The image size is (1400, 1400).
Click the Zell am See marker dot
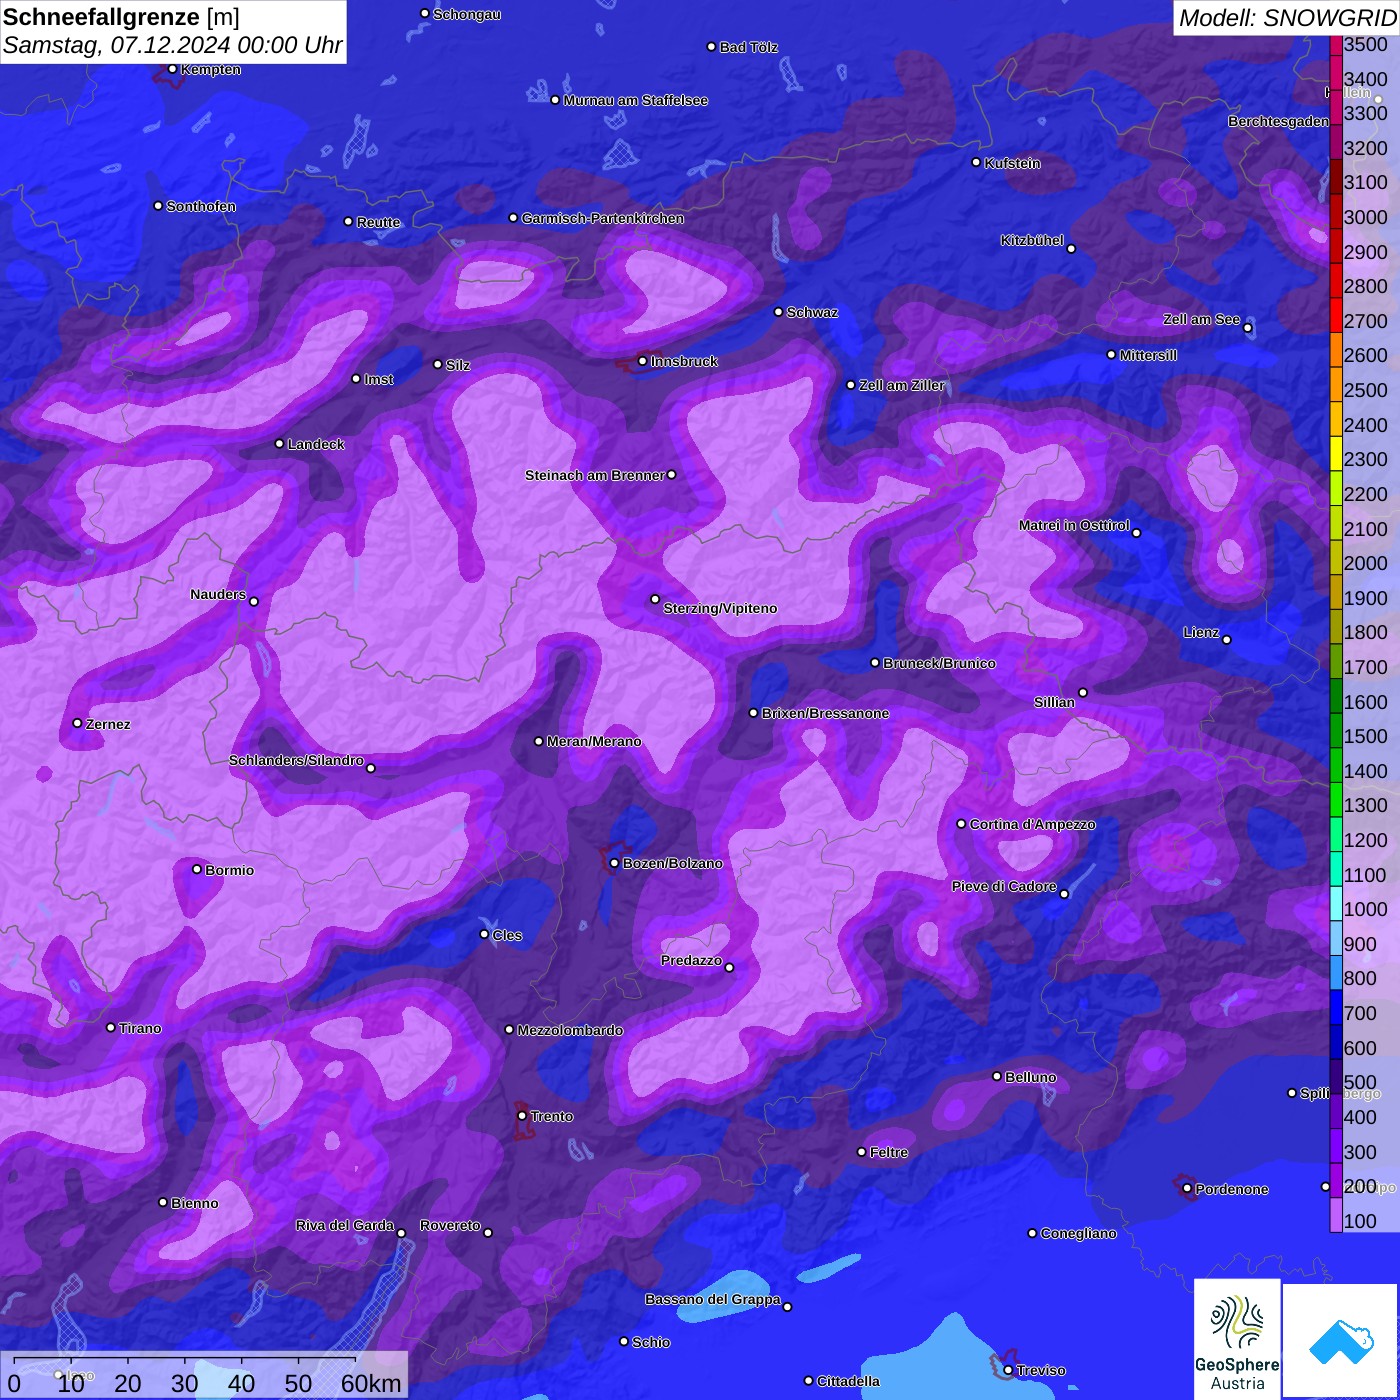1247,327
